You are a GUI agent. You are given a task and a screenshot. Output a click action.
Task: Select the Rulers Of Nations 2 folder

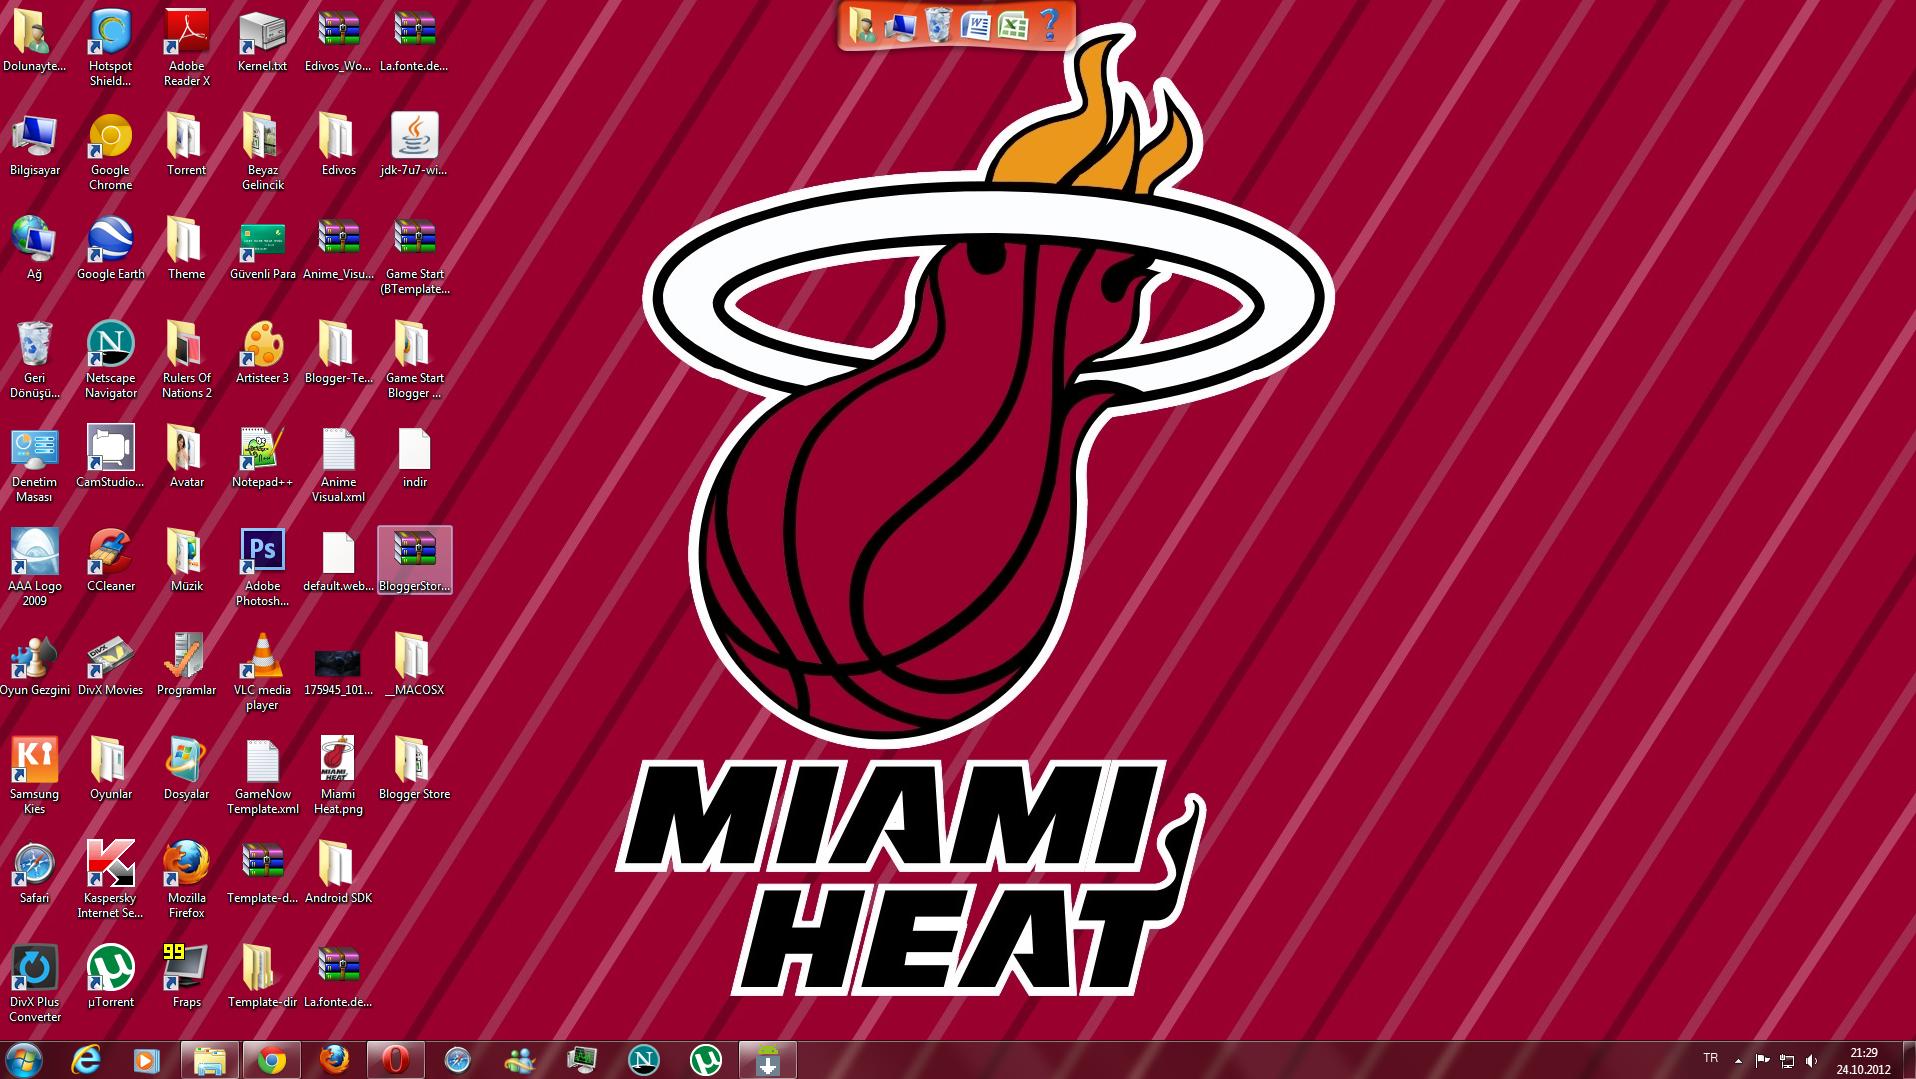[x=187, y=360]
